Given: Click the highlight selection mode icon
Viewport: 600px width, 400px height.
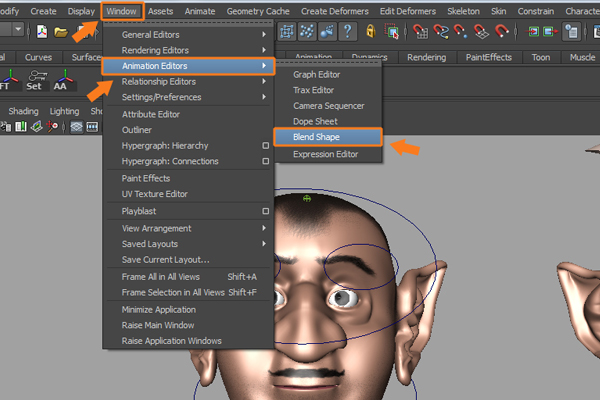Looking at the screenshot, I should [x=392, y=32].
